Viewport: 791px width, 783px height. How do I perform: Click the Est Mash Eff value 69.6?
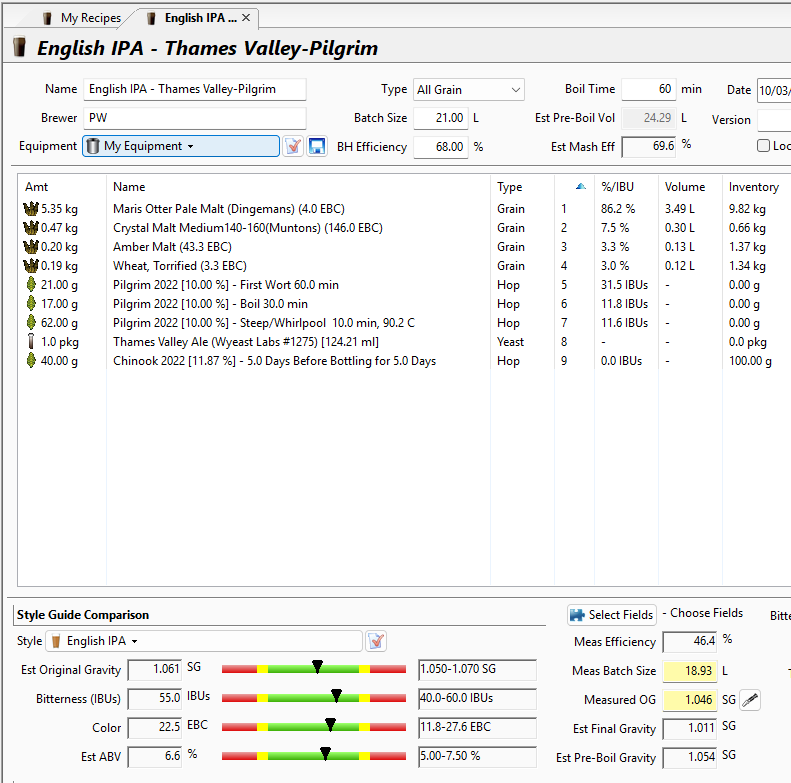(x=649, y=147)
